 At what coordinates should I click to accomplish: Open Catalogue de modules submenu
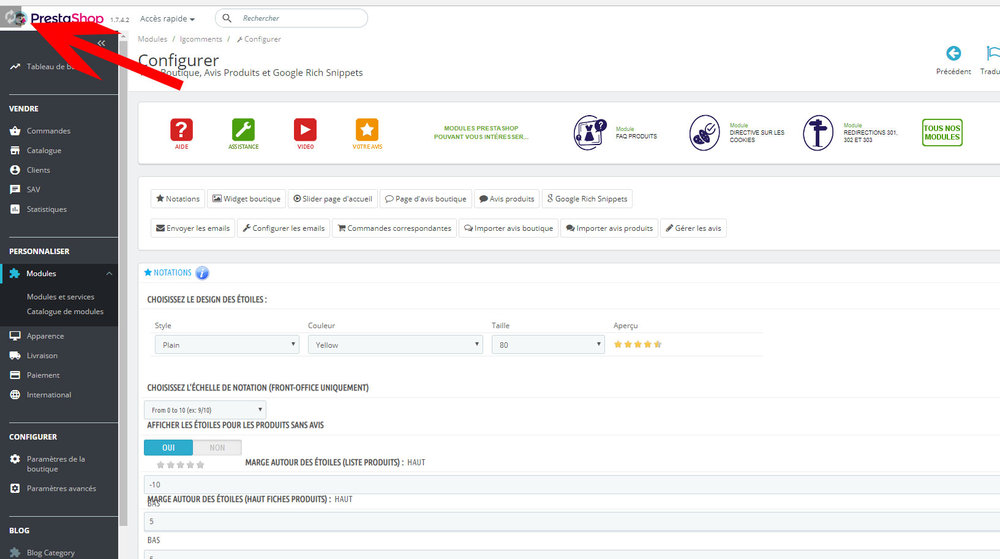click(x=64, y=312)
